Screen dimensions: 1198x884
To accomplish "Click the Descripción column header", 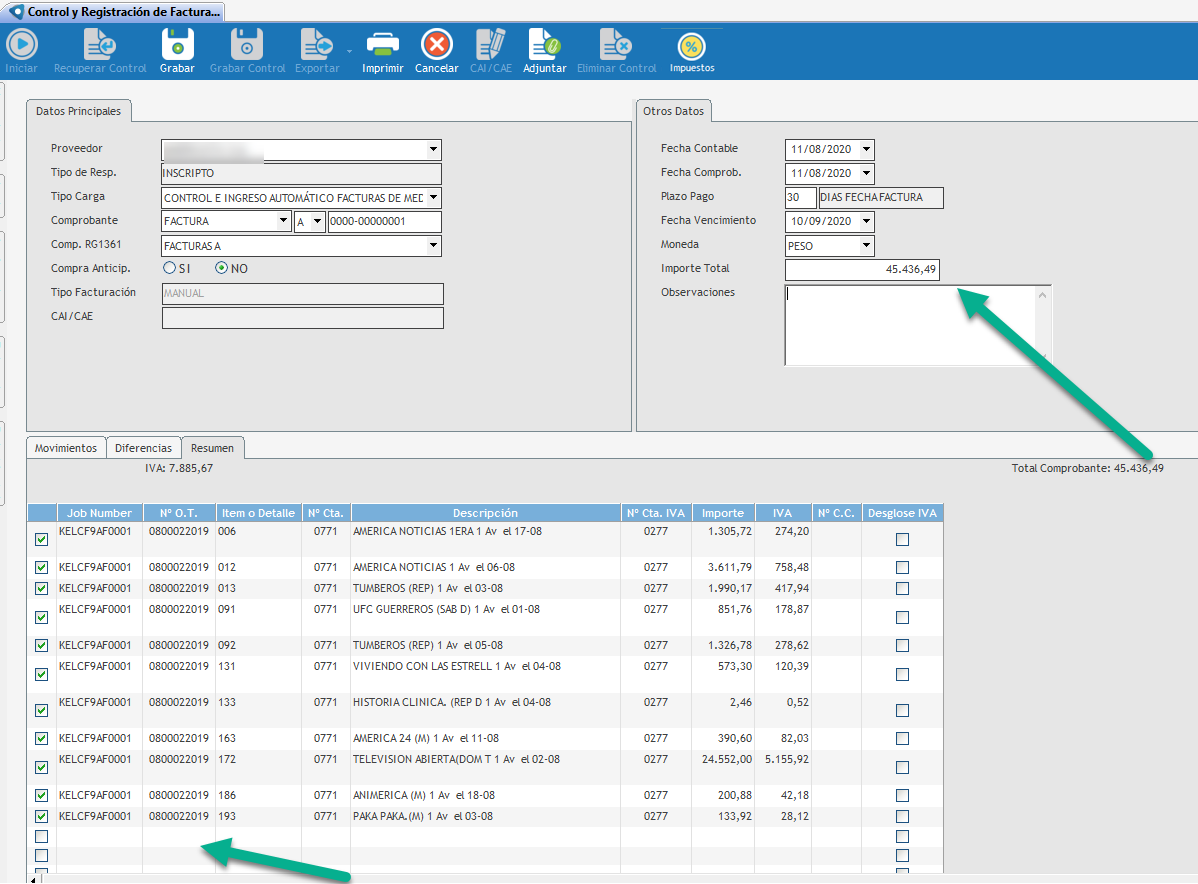I will [485, 513].
